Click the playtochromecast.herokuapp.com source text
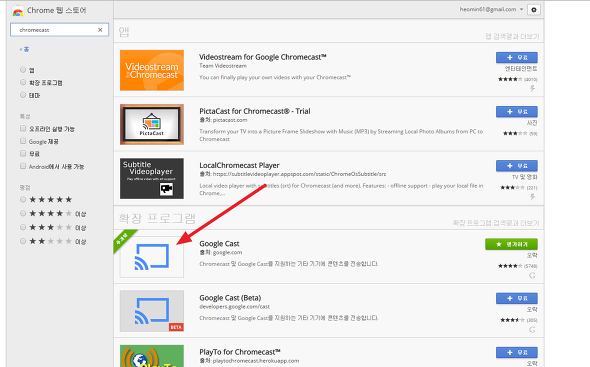Viewport: 590px width, 367px height. pyautogui.click(x=256, y=361)
